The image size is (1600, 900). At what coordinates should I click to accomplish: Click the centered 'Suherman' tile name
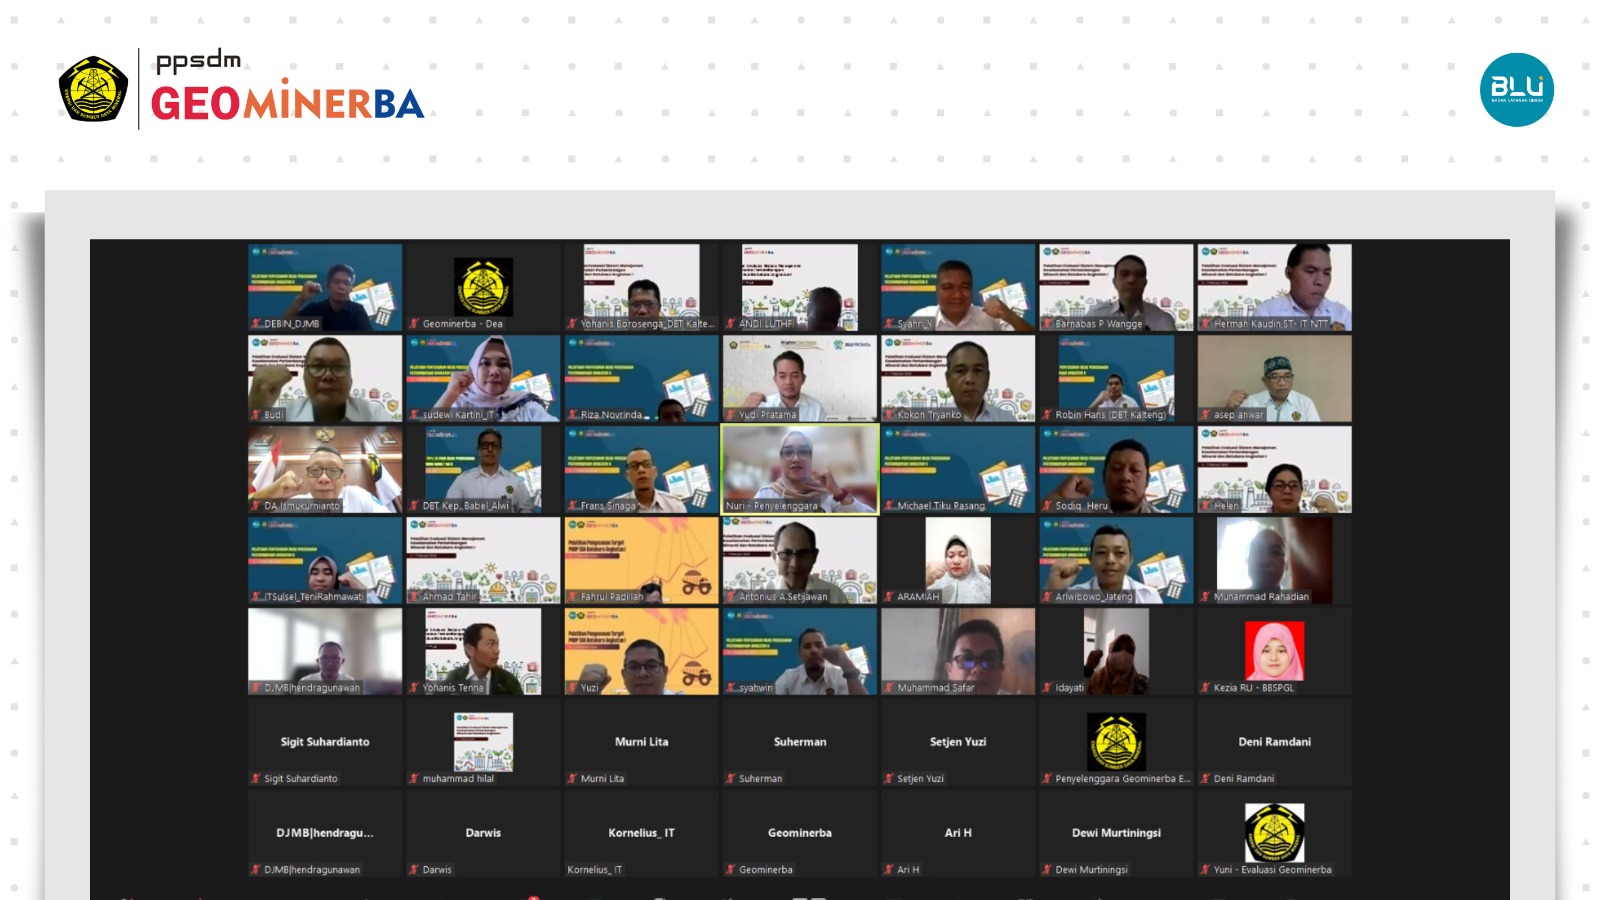pyautogui.click(x=800, y=742)
